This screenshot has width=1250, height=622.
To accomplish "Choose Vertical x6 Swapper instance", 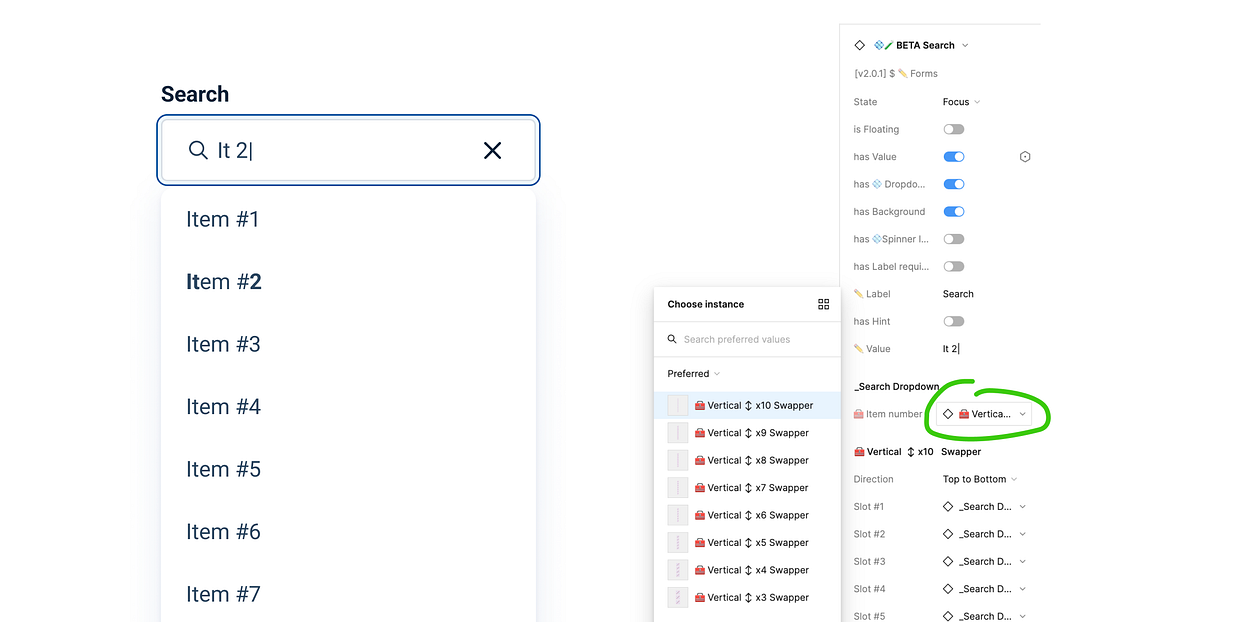I will pyautogui.click(x=747, y=515).
